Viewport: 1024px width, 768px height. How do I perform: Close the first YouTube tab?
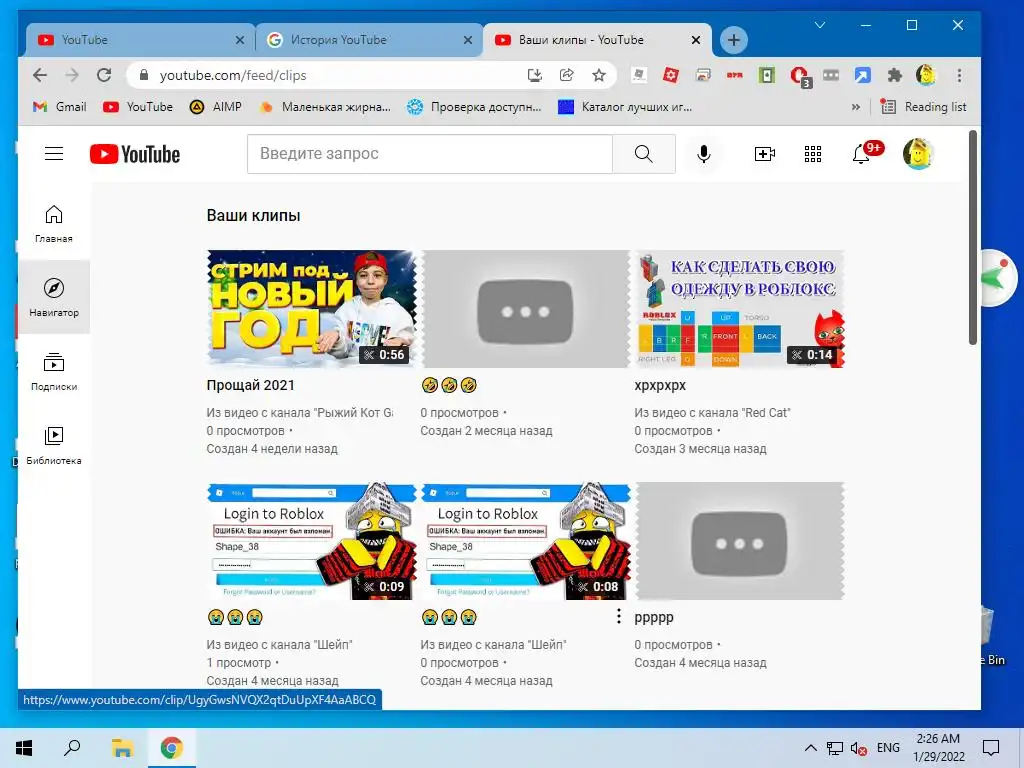coord(240,40)
